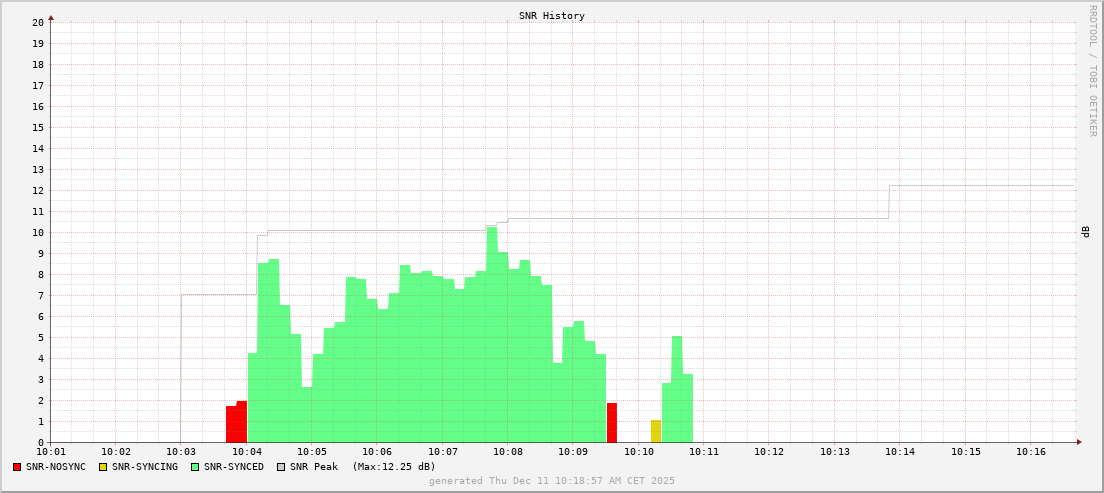
Task: Click the tallest green bar reaching 10 dB
Action: pos(491,330)
